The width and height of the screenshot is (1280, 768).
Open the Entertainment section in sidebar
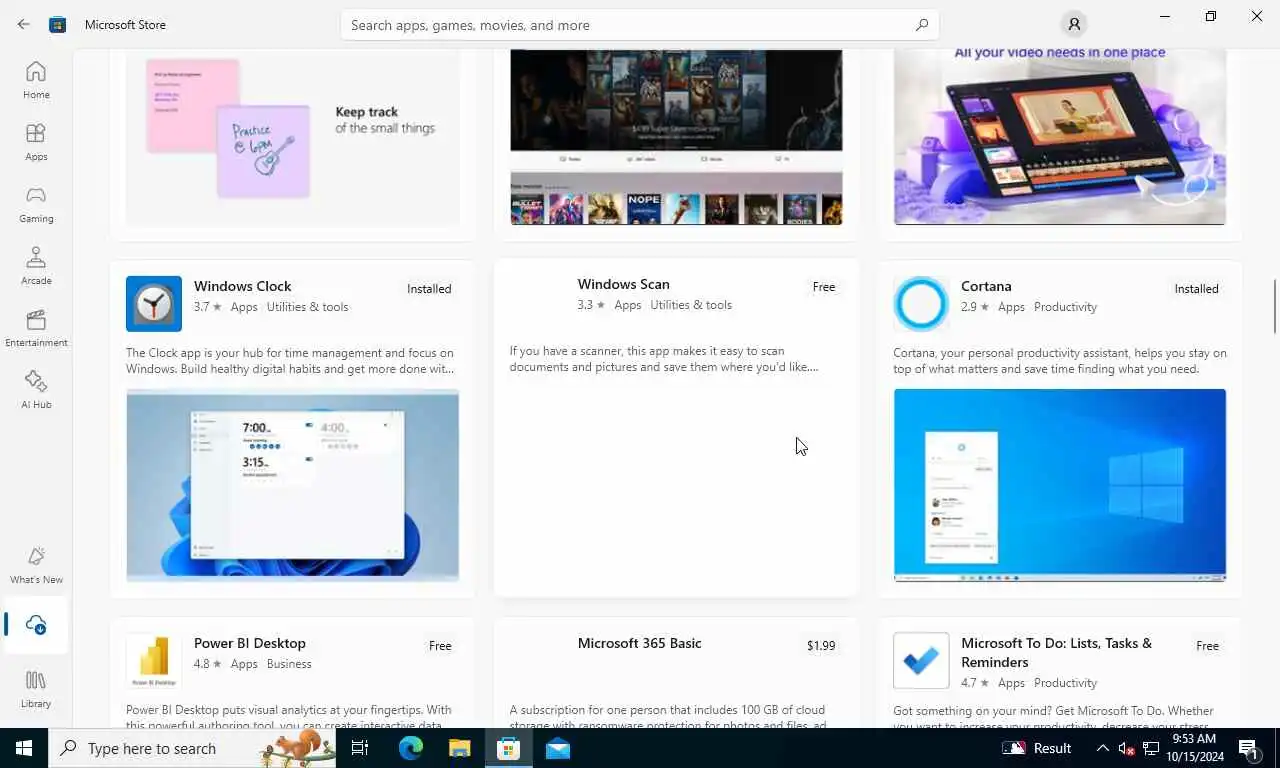(36, 328)
